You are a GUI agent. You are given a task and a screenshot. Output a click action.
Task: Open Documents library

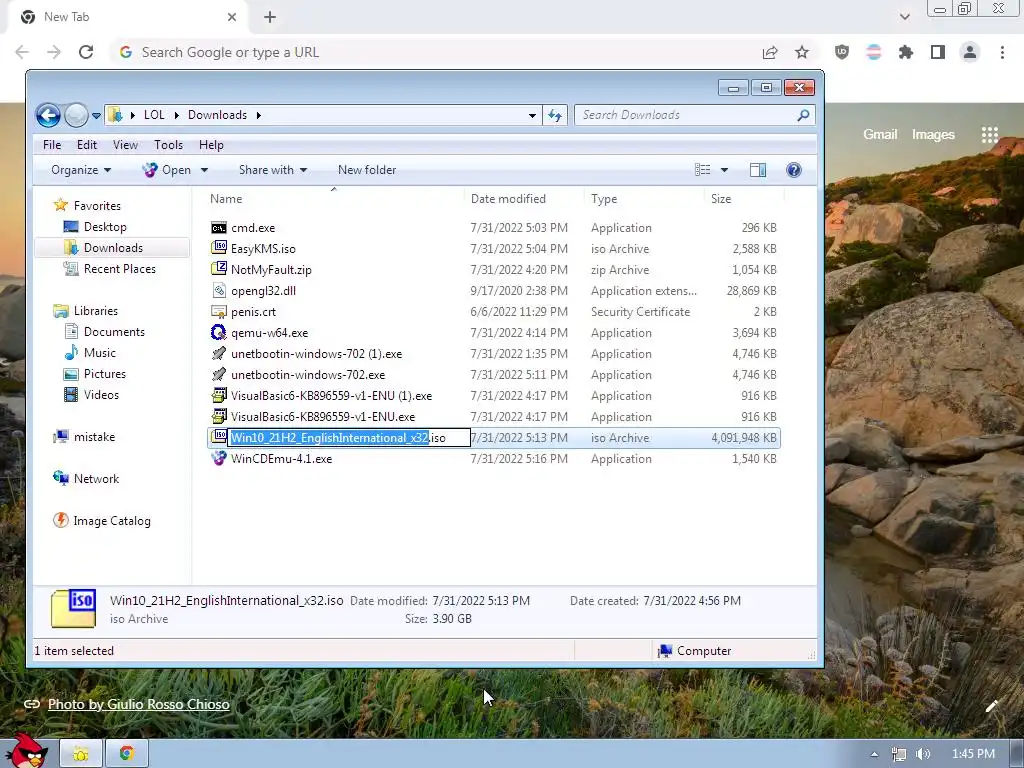(114, 332)
